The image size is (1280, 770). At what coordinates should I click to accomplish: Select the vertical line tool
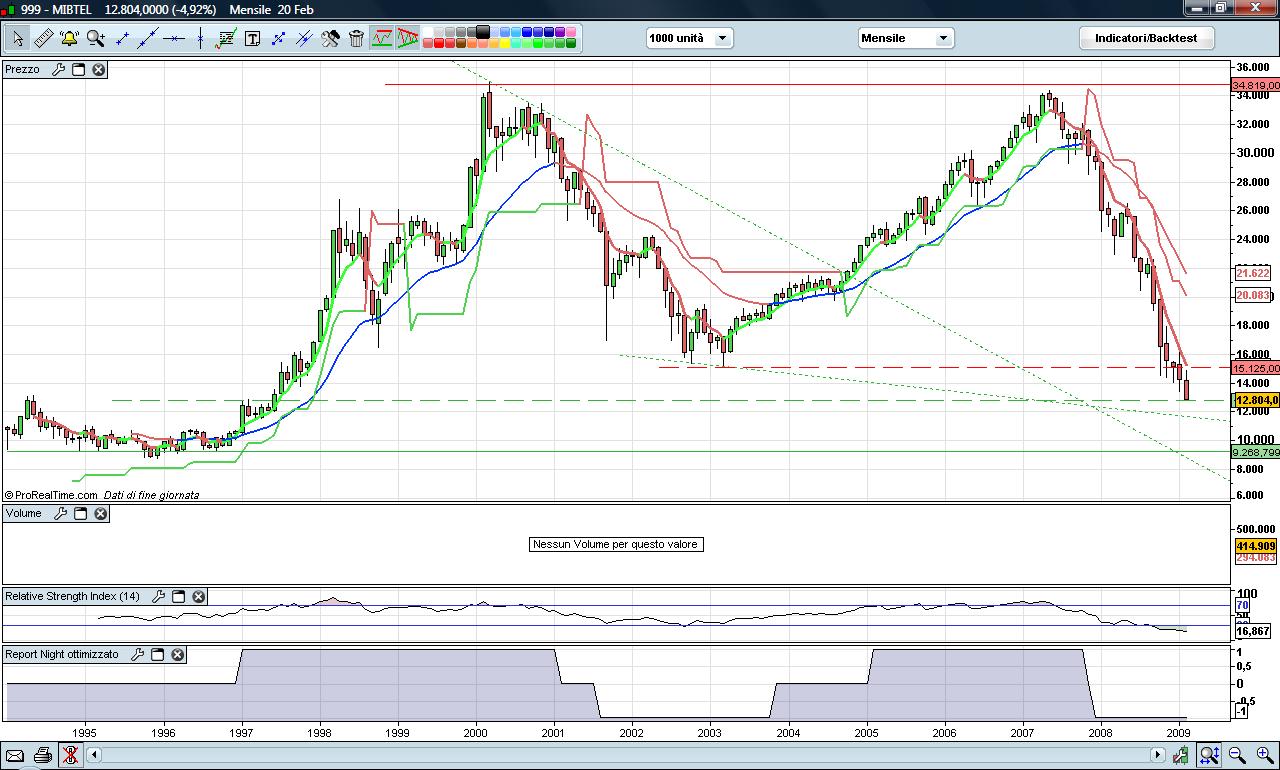(200, 39)
